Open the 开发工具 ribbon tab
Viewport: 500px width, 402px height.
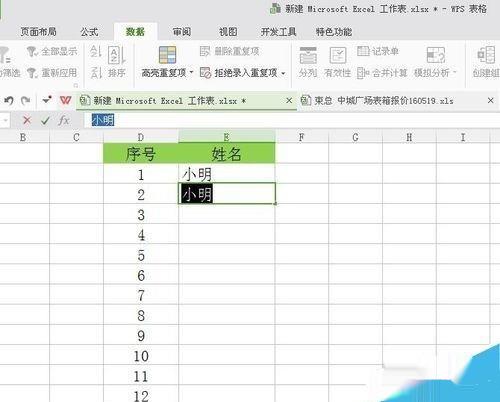(279, 32)
